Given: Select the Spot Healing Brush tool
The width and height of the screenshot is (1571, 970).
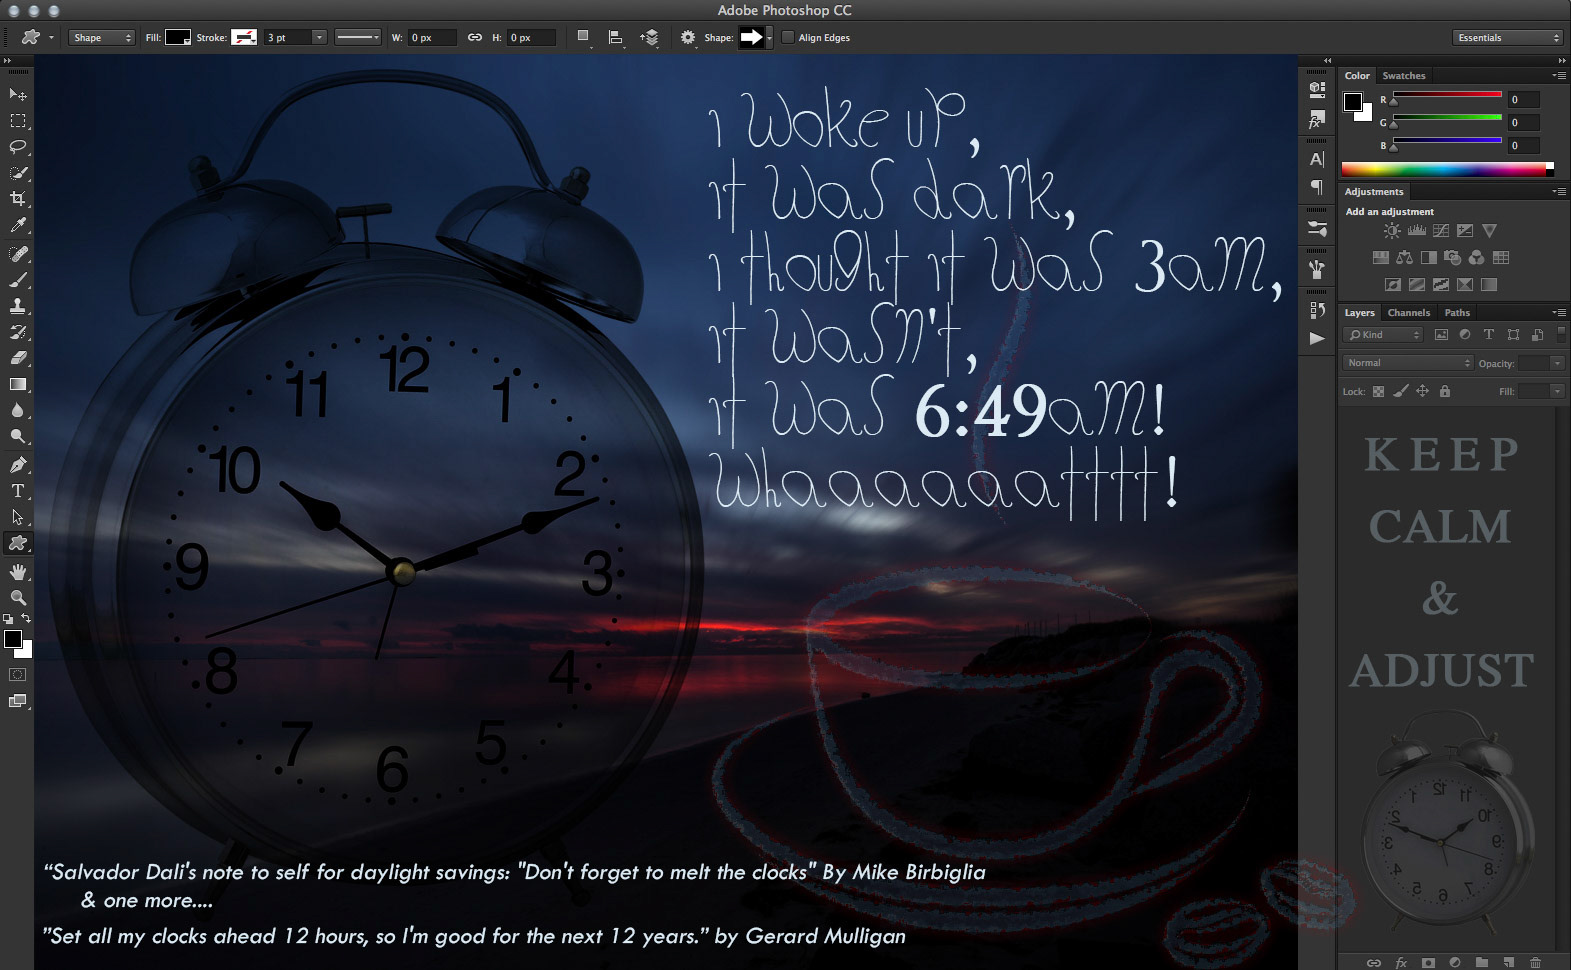Looking at the screenshot, I should [x=18, y=254].
